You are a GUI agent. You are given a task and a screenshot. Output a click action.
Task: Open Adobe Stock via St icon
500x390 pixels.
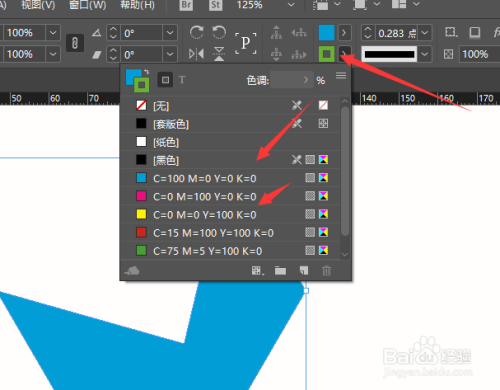pyautogui.click(x=216, y=5)
